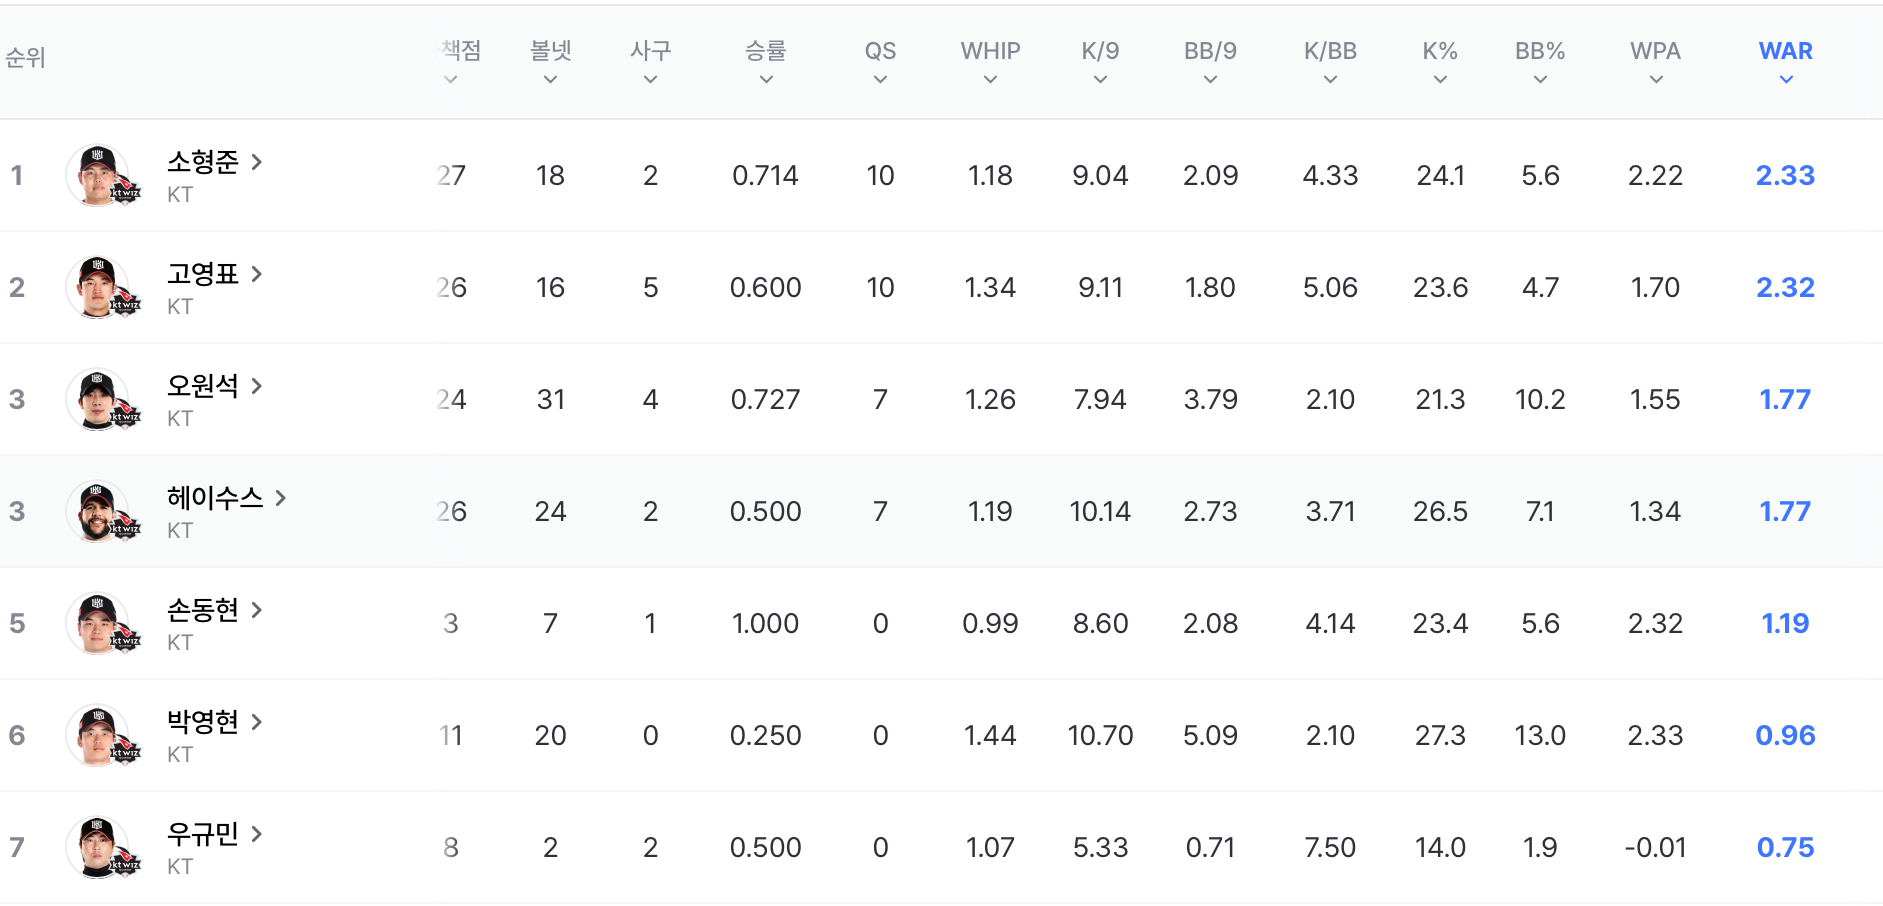Open 소형준 player photo
Image resolution: width=1883 pixels, height=906 pixels.
97,176
